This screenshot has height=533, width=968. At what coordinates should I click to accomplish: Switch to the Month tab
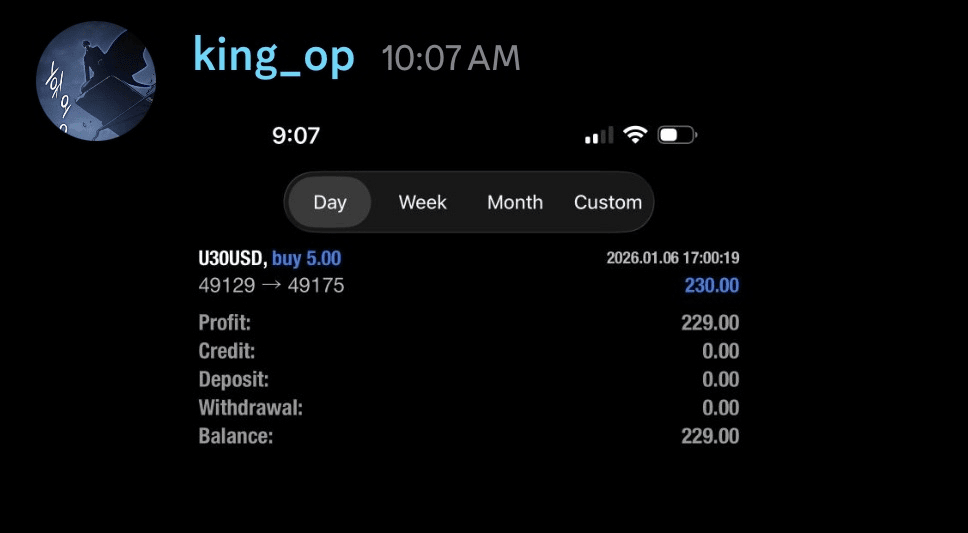515,202
